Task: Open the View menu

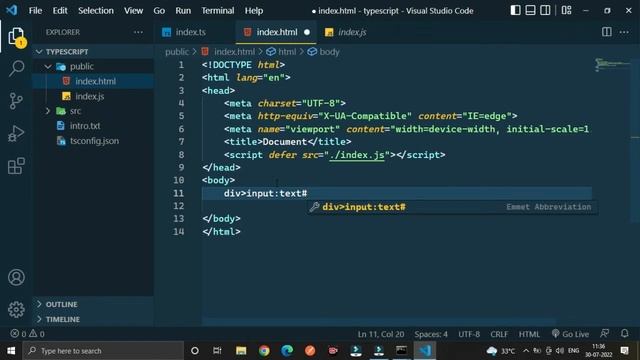Action: pos(133,11)
